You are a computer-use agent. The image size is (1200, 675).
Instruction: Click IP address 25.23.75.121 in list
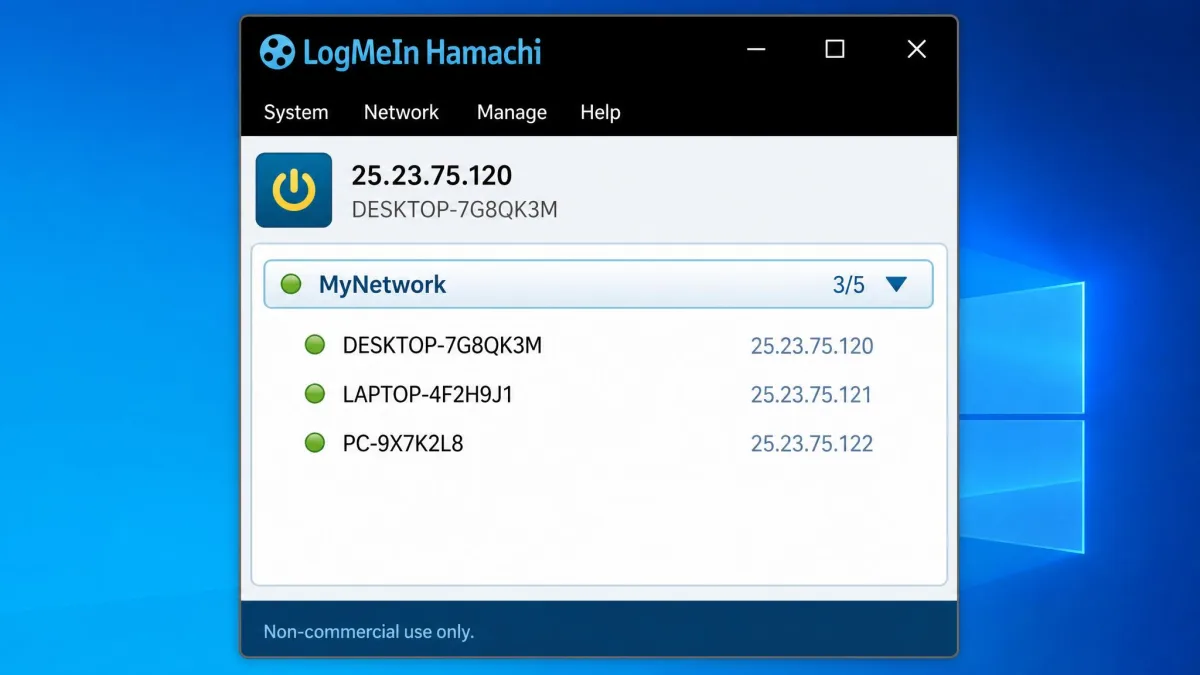pyautogui.click(x=811, y=395)
